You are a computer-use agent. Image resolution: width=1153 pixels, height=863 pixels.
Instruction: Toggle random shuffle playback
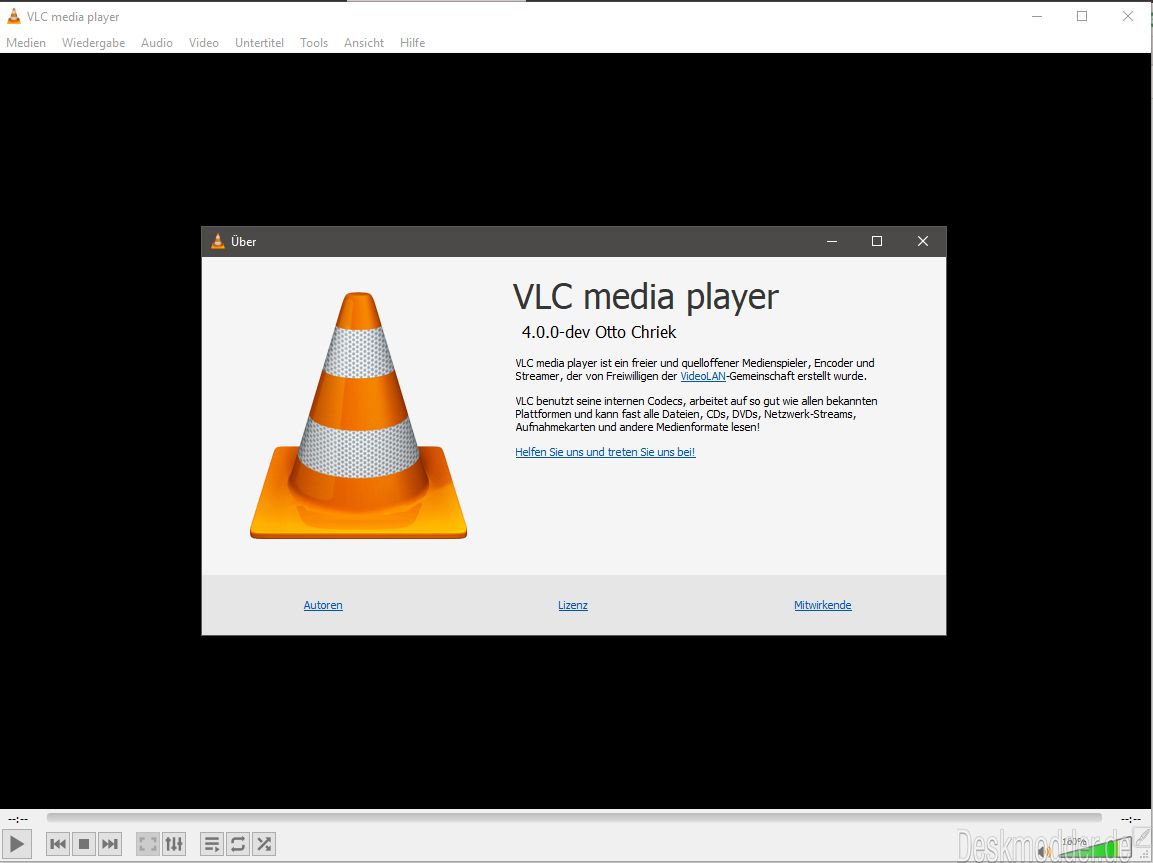click(x=263, y=844)
